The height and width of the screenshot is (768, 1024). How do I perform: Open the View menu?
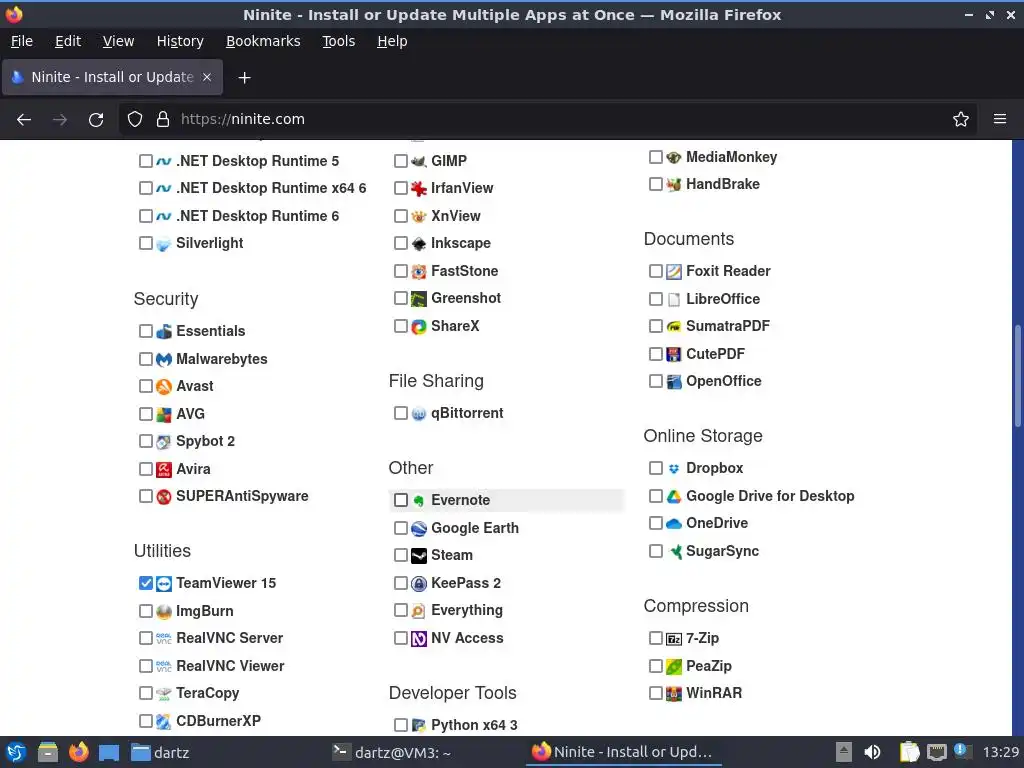[x=118, y=41]
